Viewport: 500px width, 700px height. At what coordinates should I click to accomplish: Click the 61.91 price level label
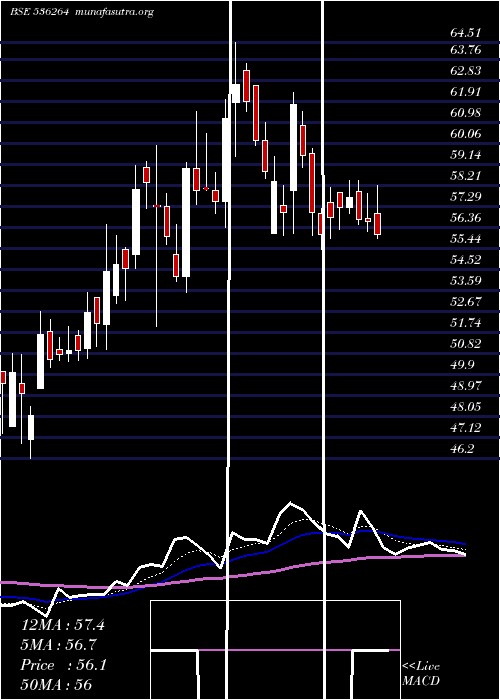(466, 92)
